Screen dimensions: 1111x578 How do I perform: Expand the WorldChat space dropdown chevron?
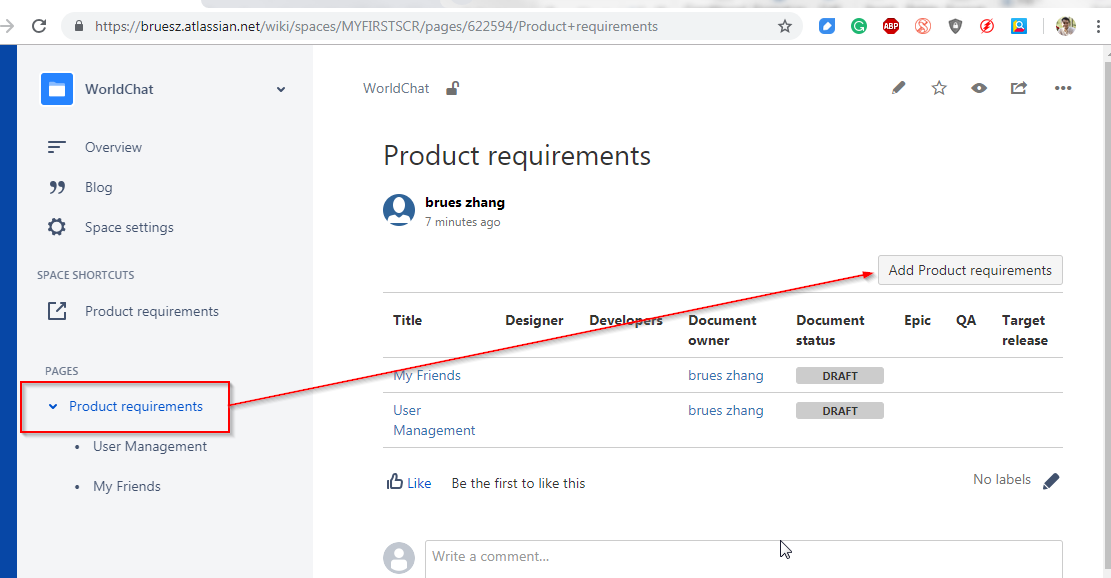click(x=281, y=89)
